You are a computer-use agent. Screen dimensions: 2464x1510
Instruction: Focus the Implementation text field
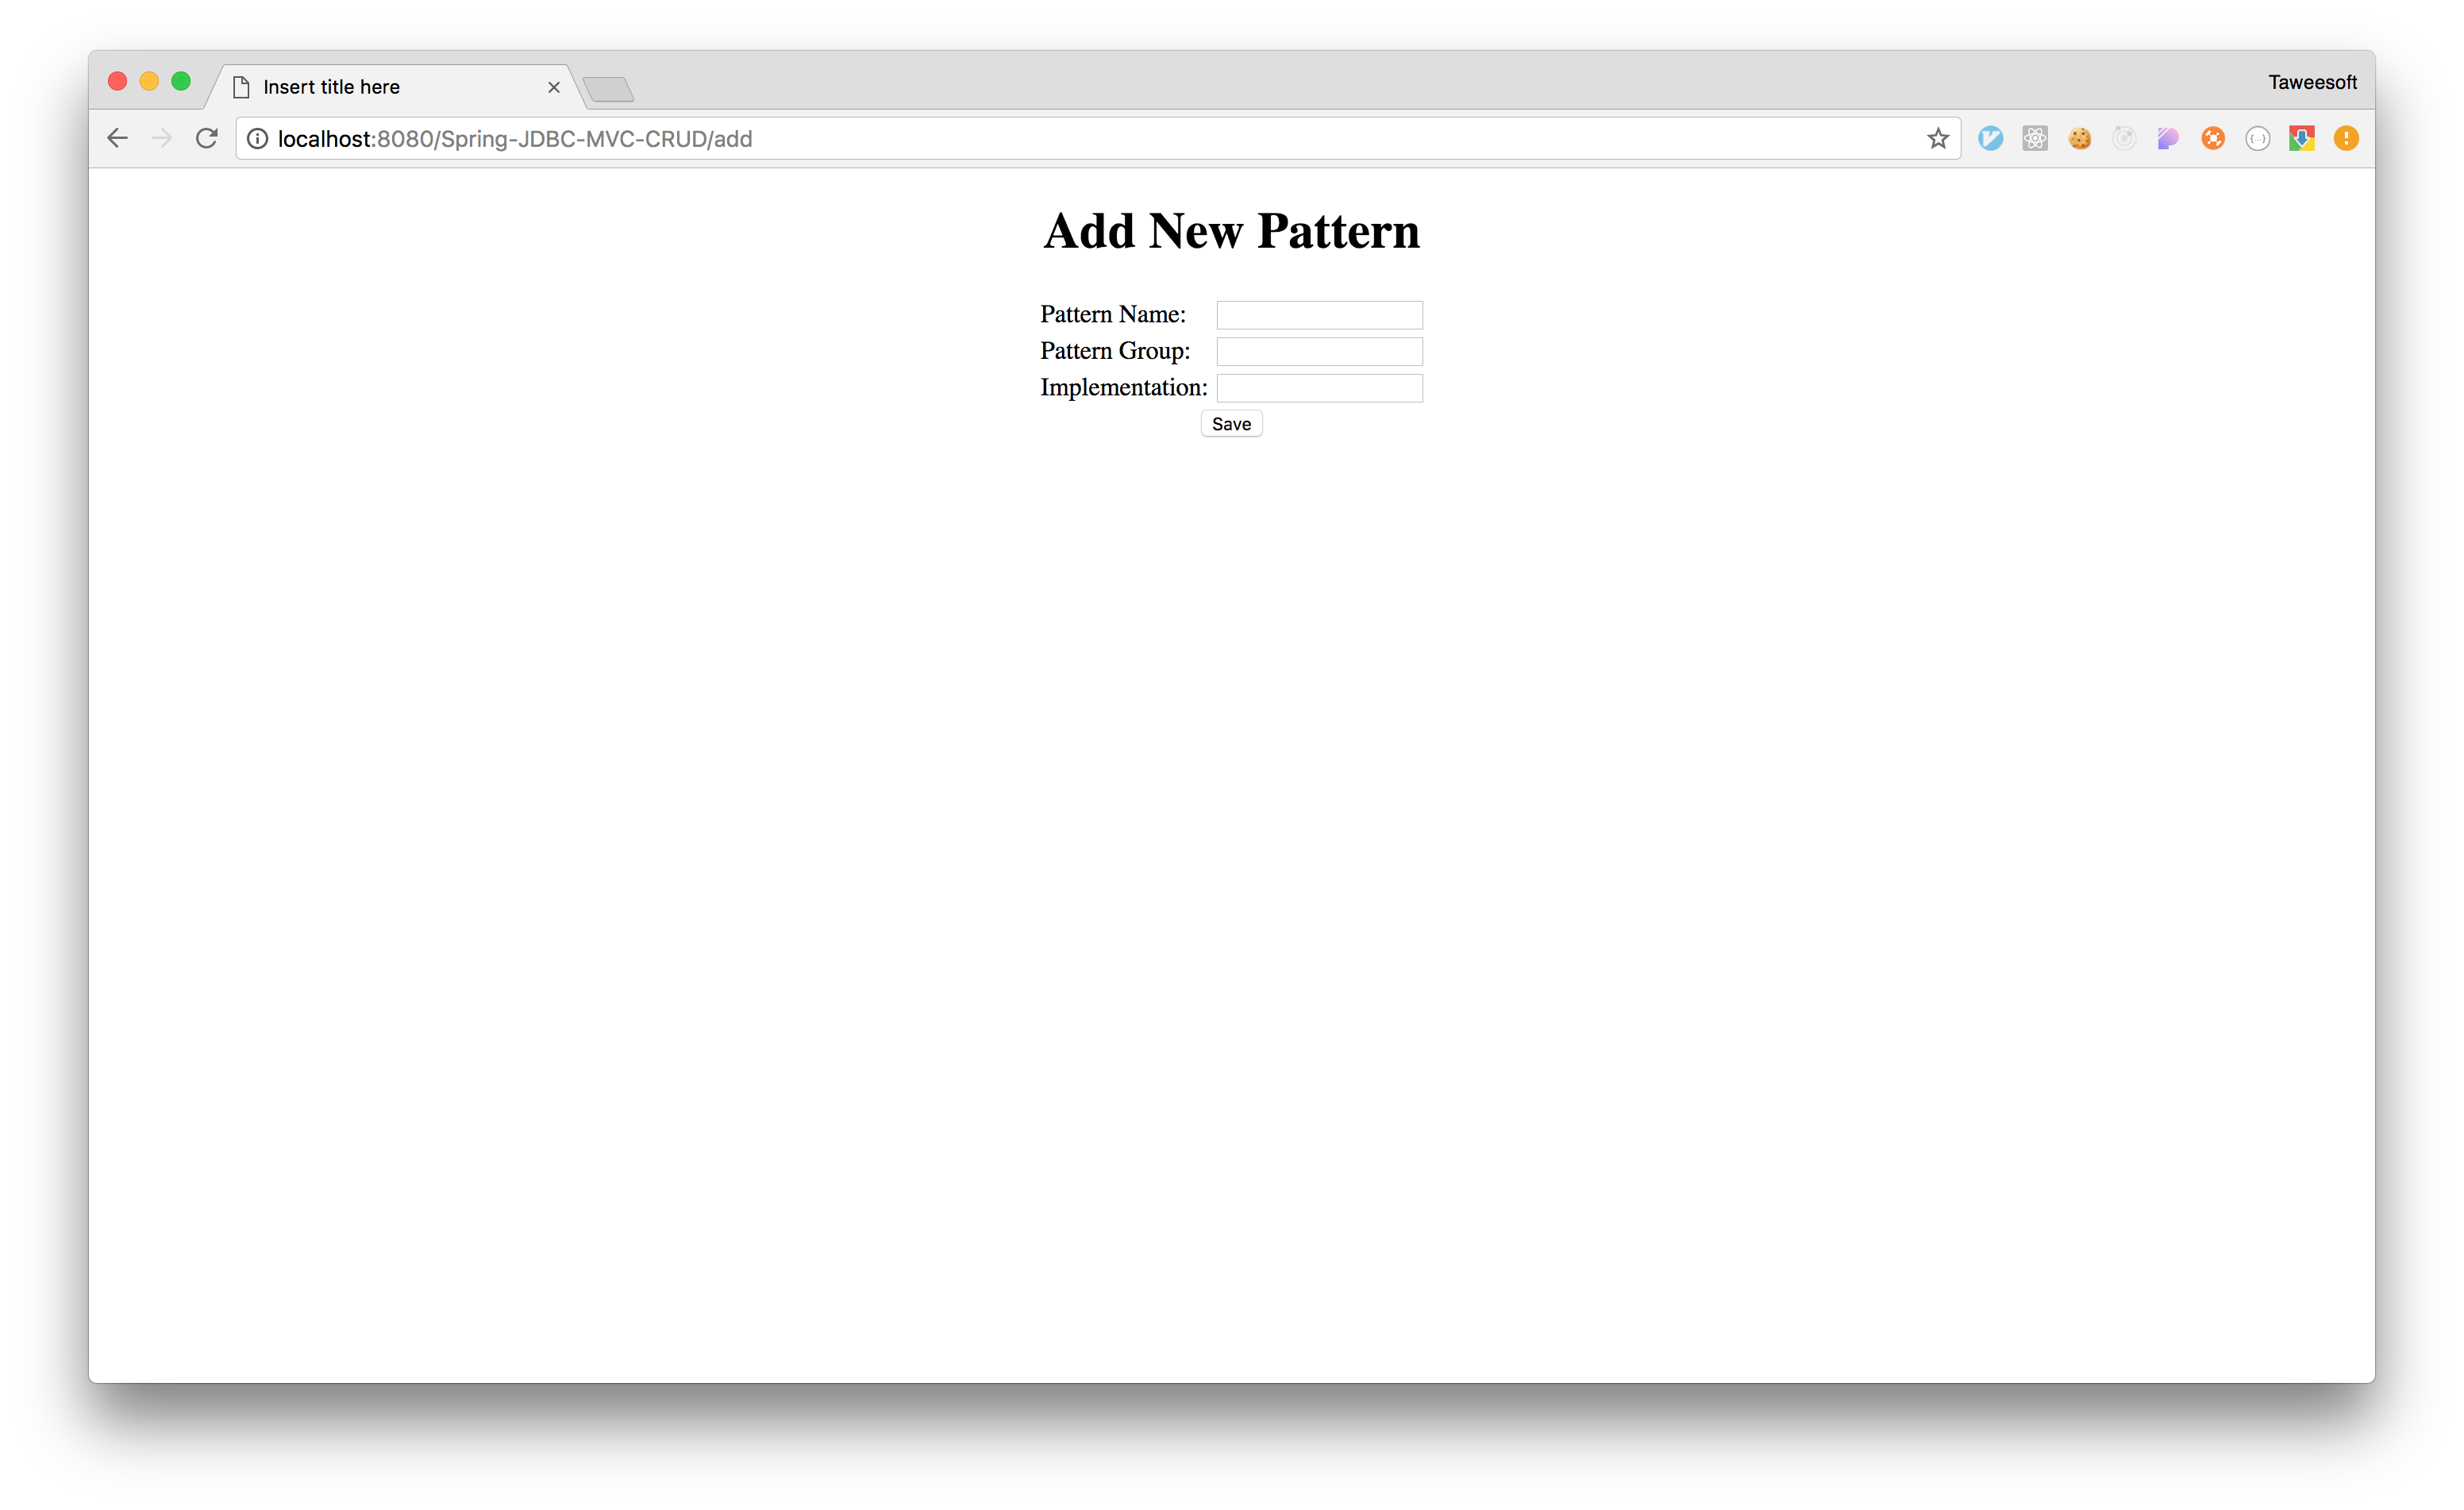pos(1319,388)
